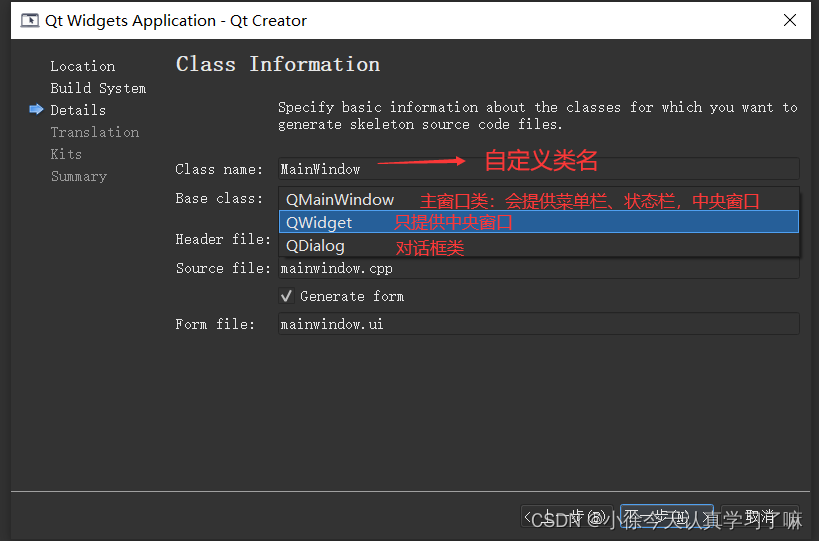The width and height of the screenshot is (819, 541).
Task: Open the Build System wizard step
Action: click(98, 88)
